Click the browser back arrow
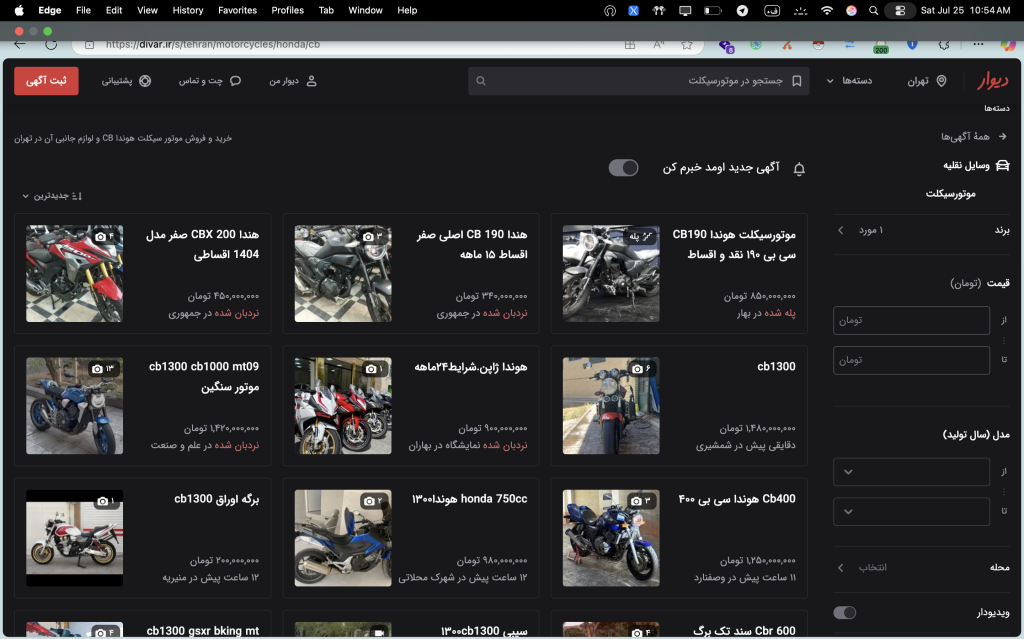Image resolution: width=1024 pixels, height=639 pixels. (20, 44)
